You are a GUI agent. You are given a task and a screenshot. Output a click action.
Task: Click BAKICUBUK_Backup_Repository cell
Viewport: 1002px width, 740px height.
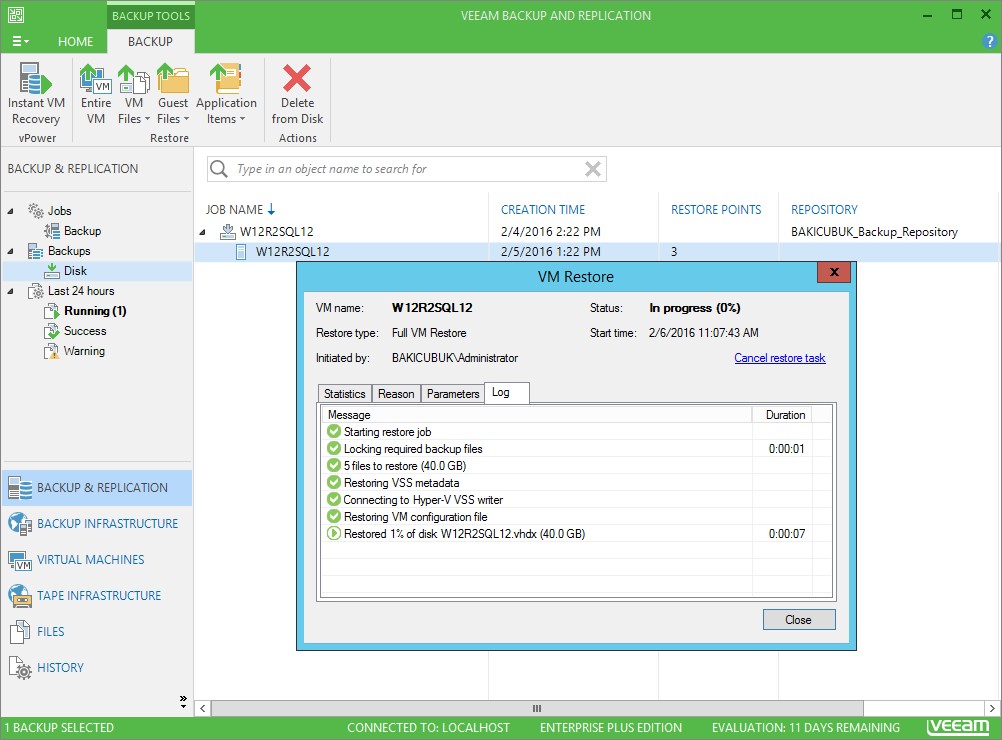pos(874,231)
